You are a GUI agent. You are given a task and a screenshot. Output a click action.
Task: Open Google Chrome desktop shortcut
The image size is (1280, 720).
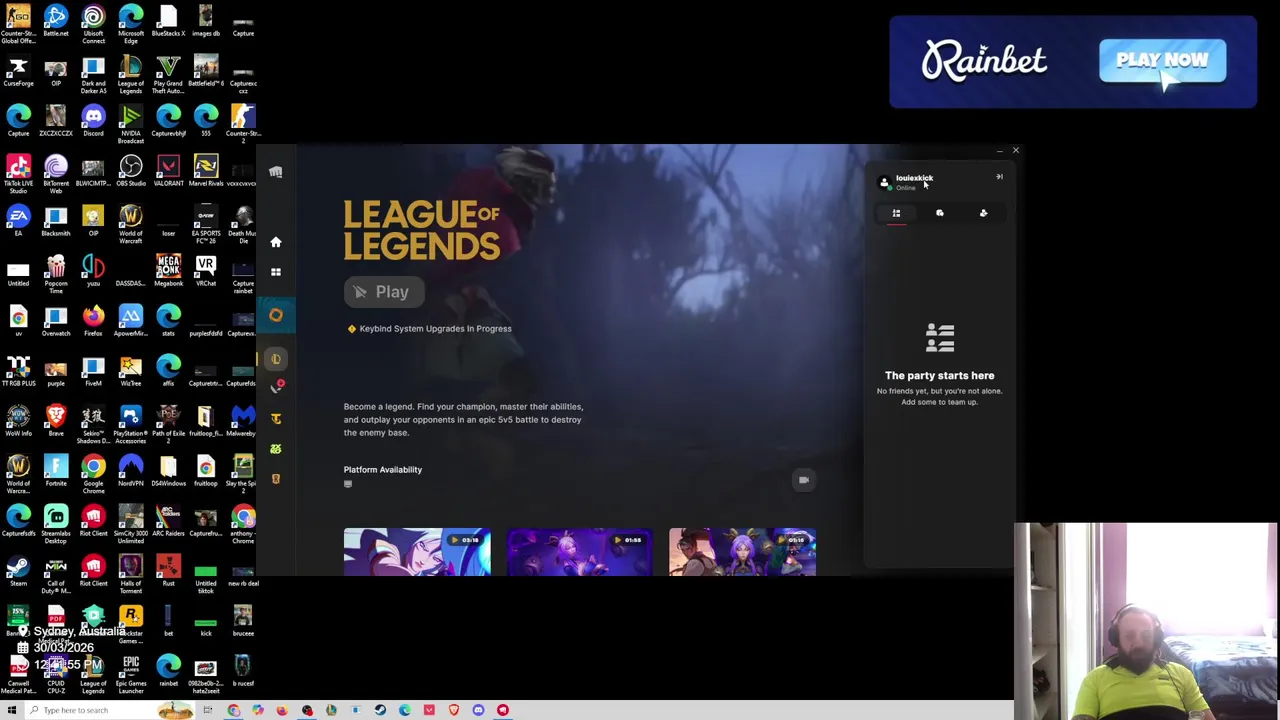(x=93, y=474)
